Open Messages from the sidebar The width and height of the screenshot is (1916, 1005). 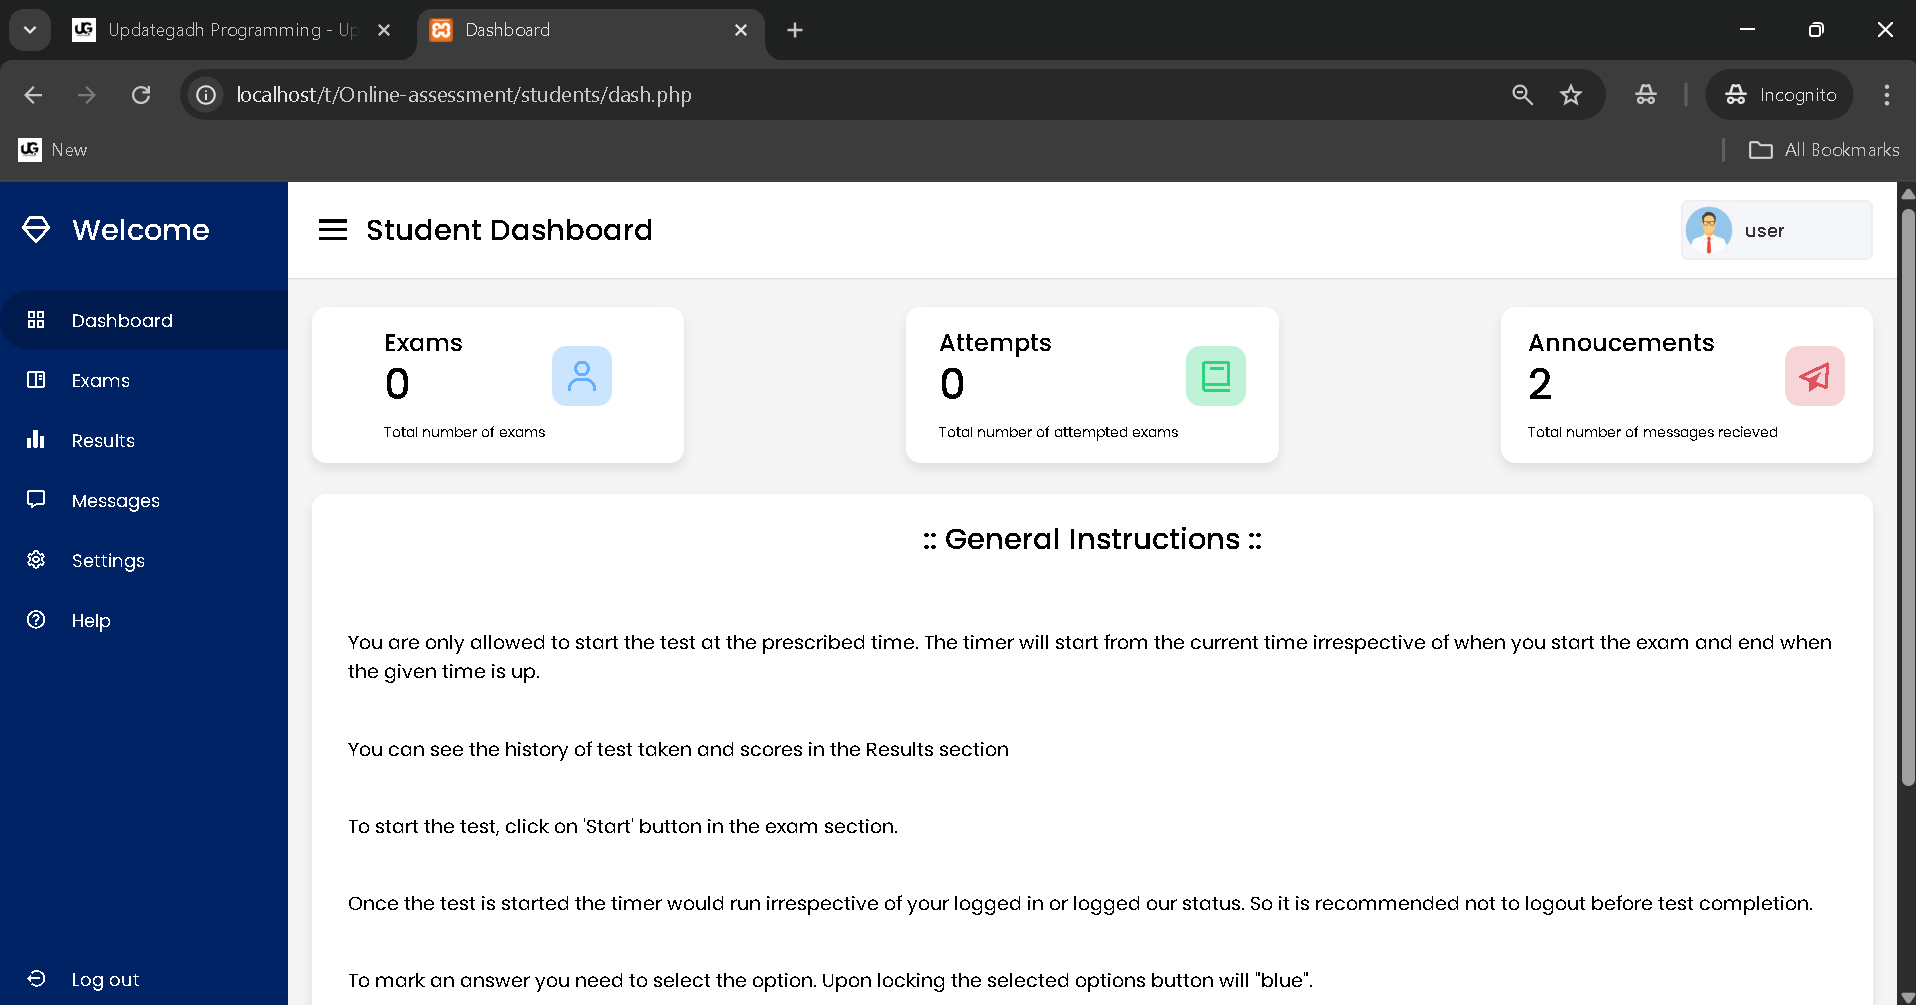(x=115, y=501)
